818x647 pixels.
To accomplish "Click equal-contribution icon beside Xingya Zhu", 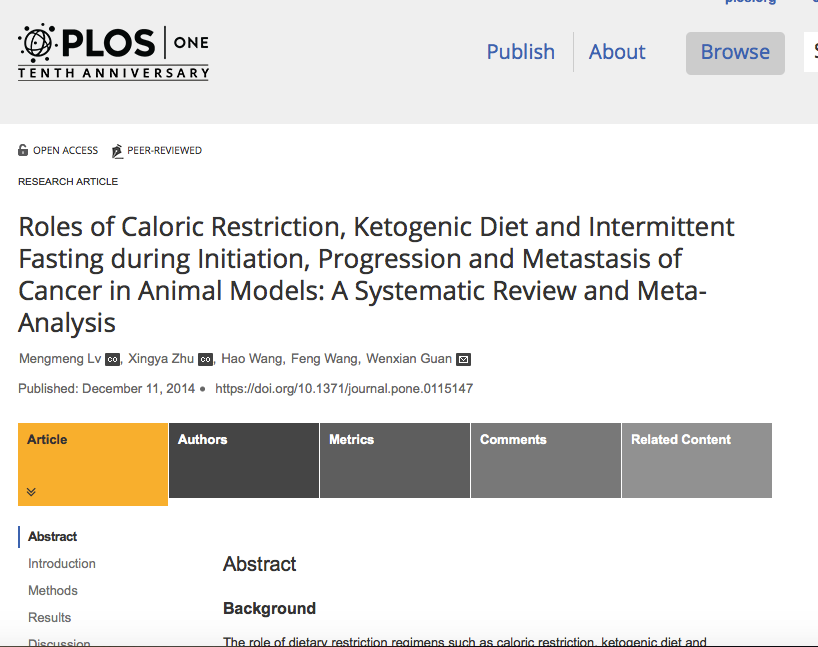I will click(x=206, y=359).
